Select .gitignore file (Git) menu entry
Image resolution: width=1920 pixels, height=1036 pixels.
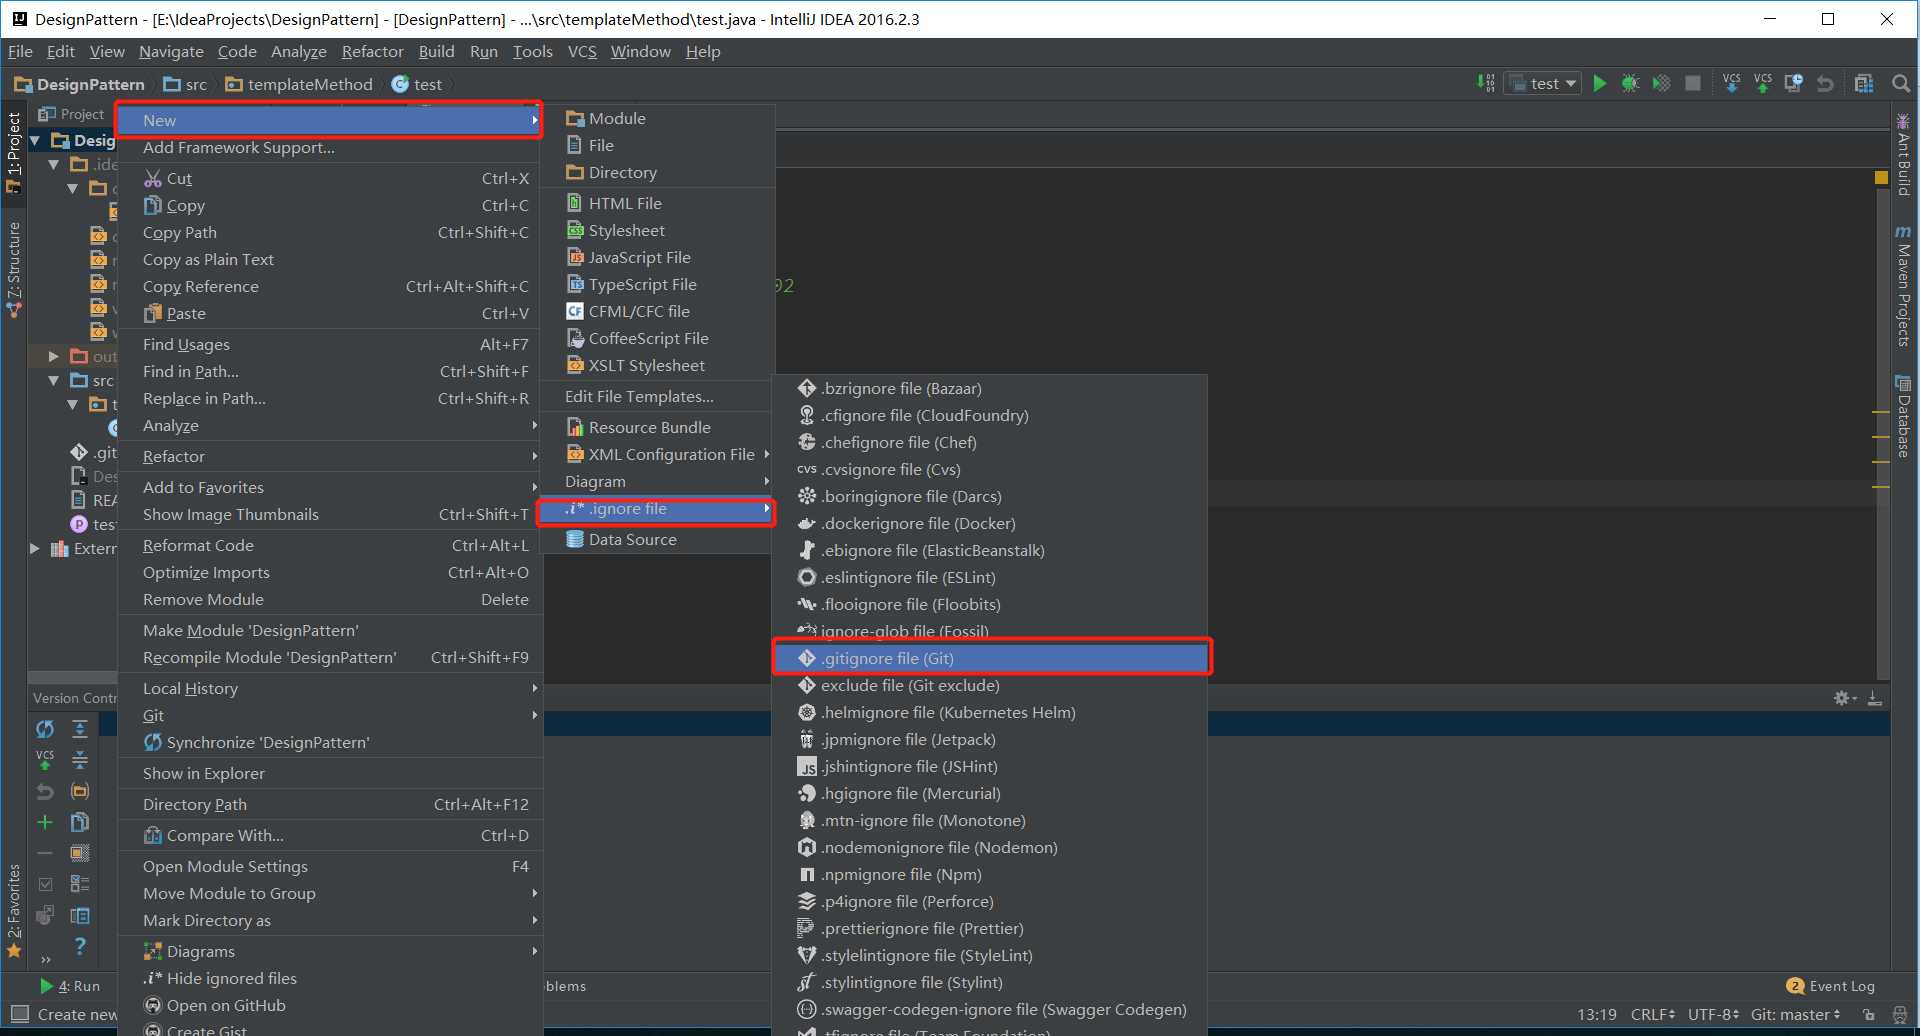point(991,658)
